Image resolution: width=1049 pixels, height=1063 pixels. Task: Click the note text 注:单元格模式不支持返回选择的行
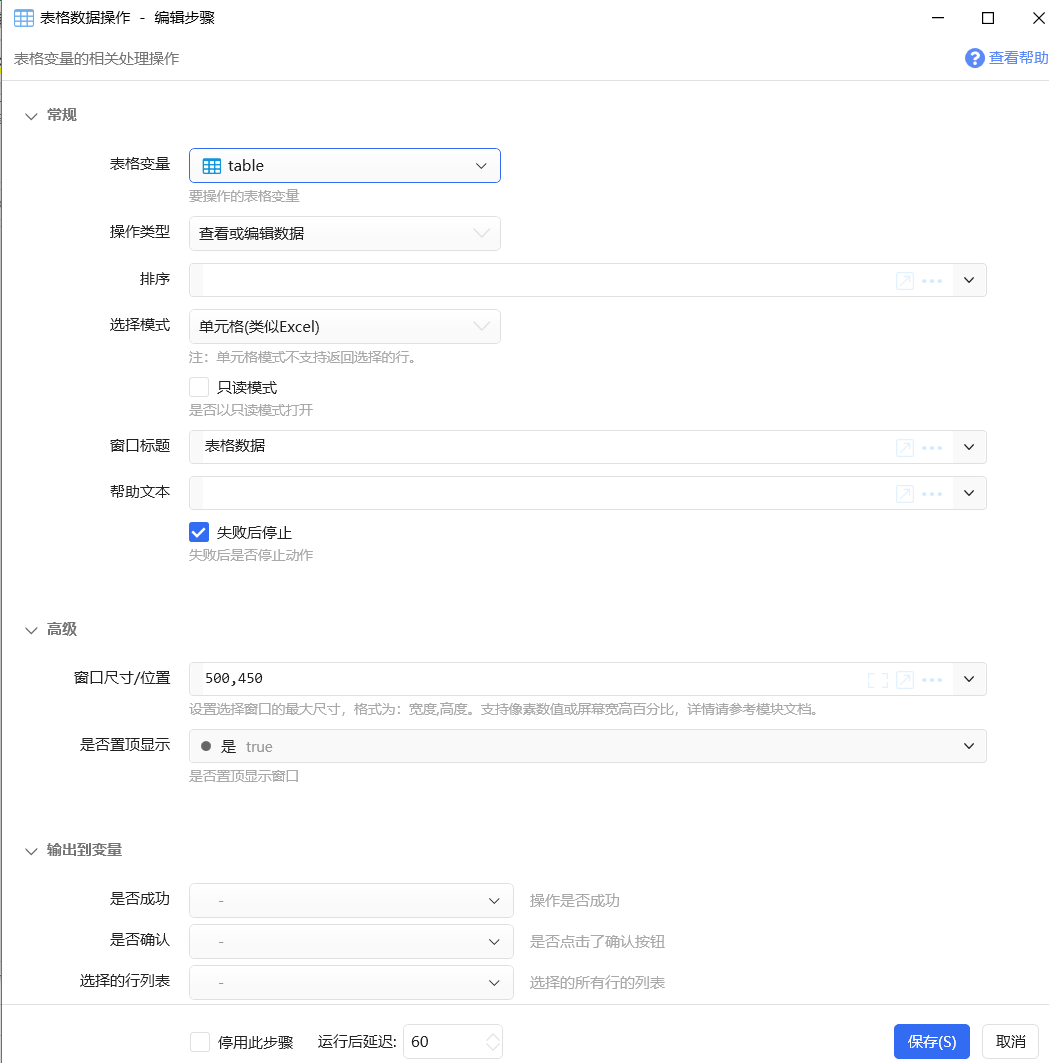pos(302,357)
